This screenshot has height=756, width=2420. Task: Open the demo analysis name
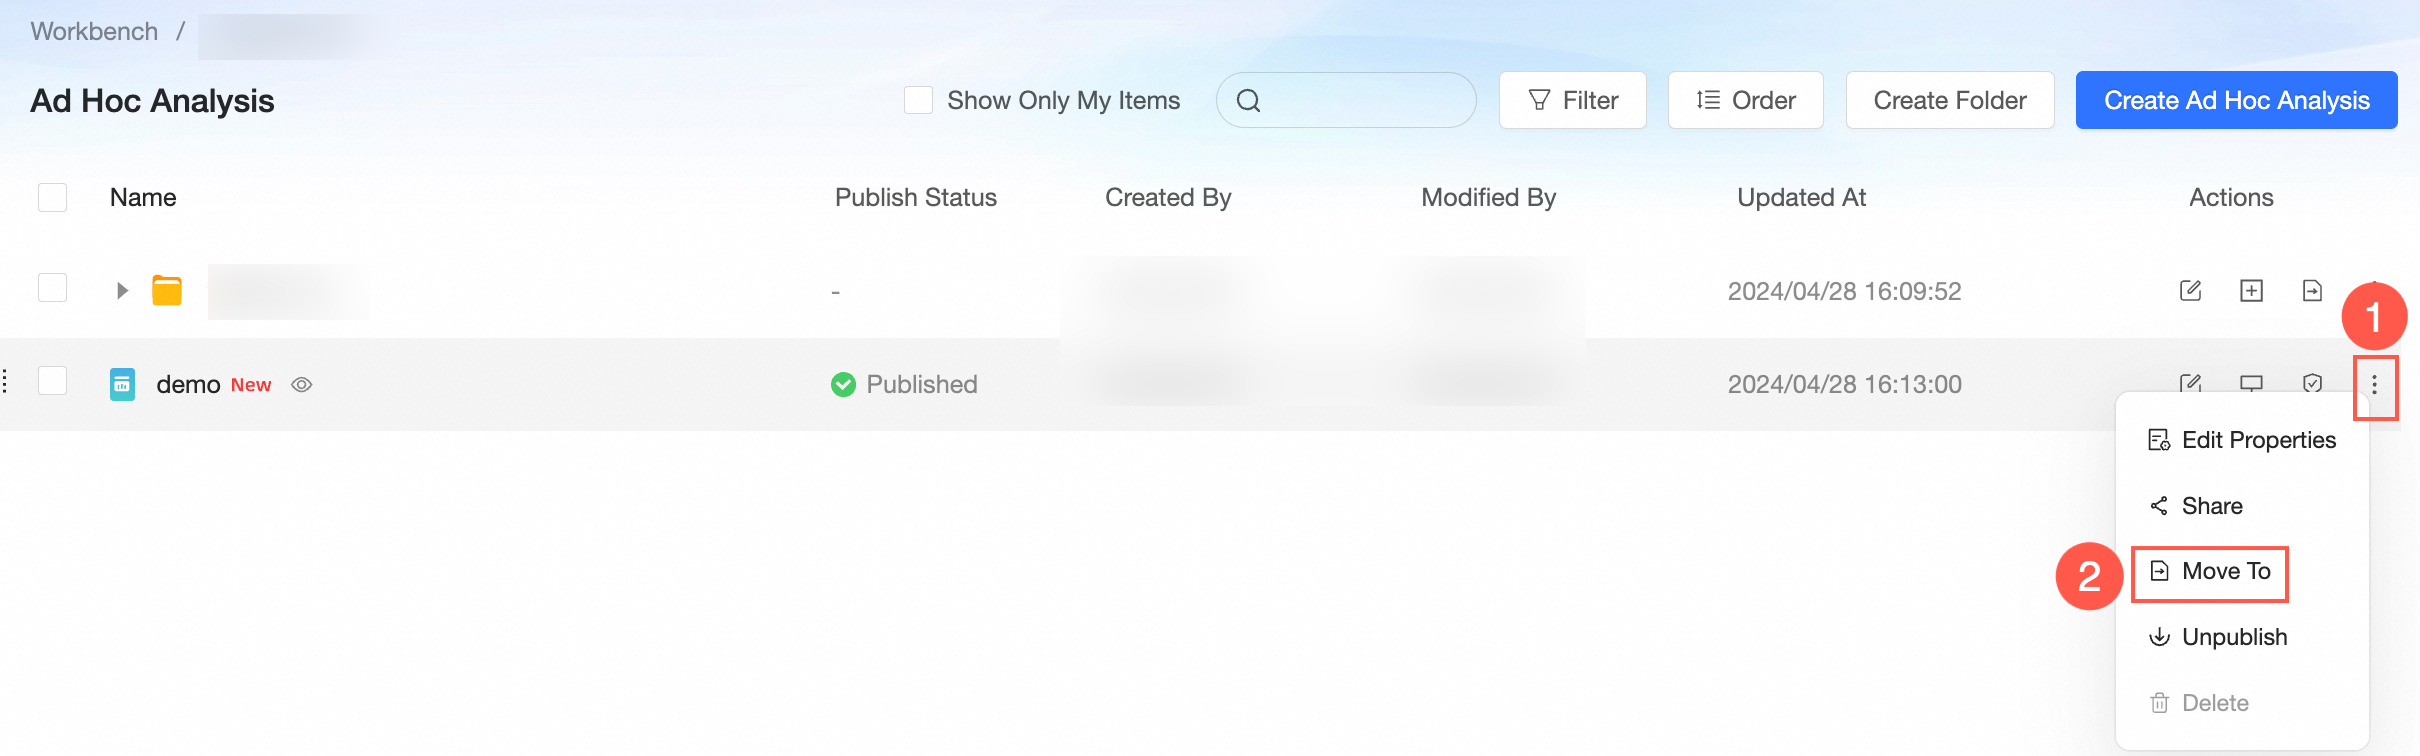click(188, 385)
